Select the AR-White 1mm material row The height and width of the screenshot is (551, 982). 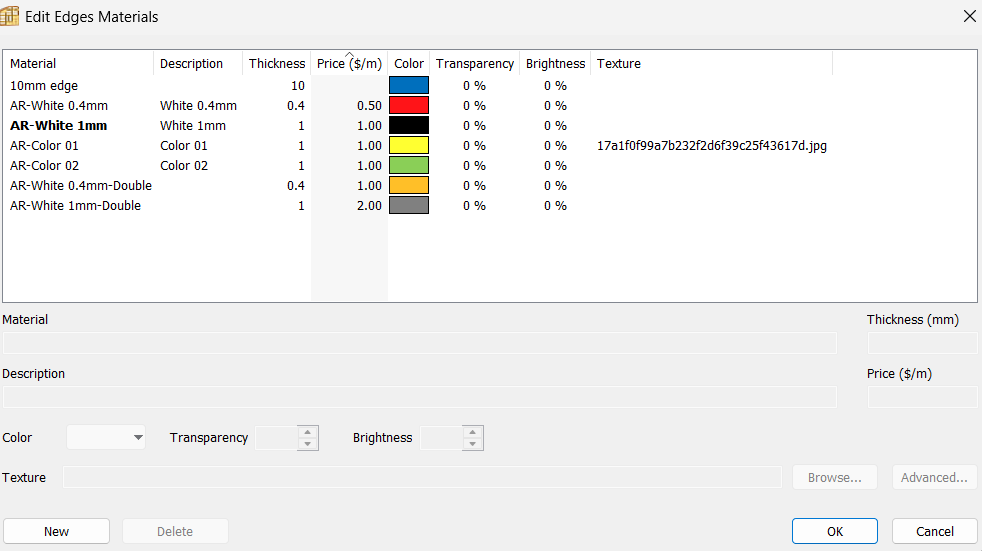pos(59,126)
